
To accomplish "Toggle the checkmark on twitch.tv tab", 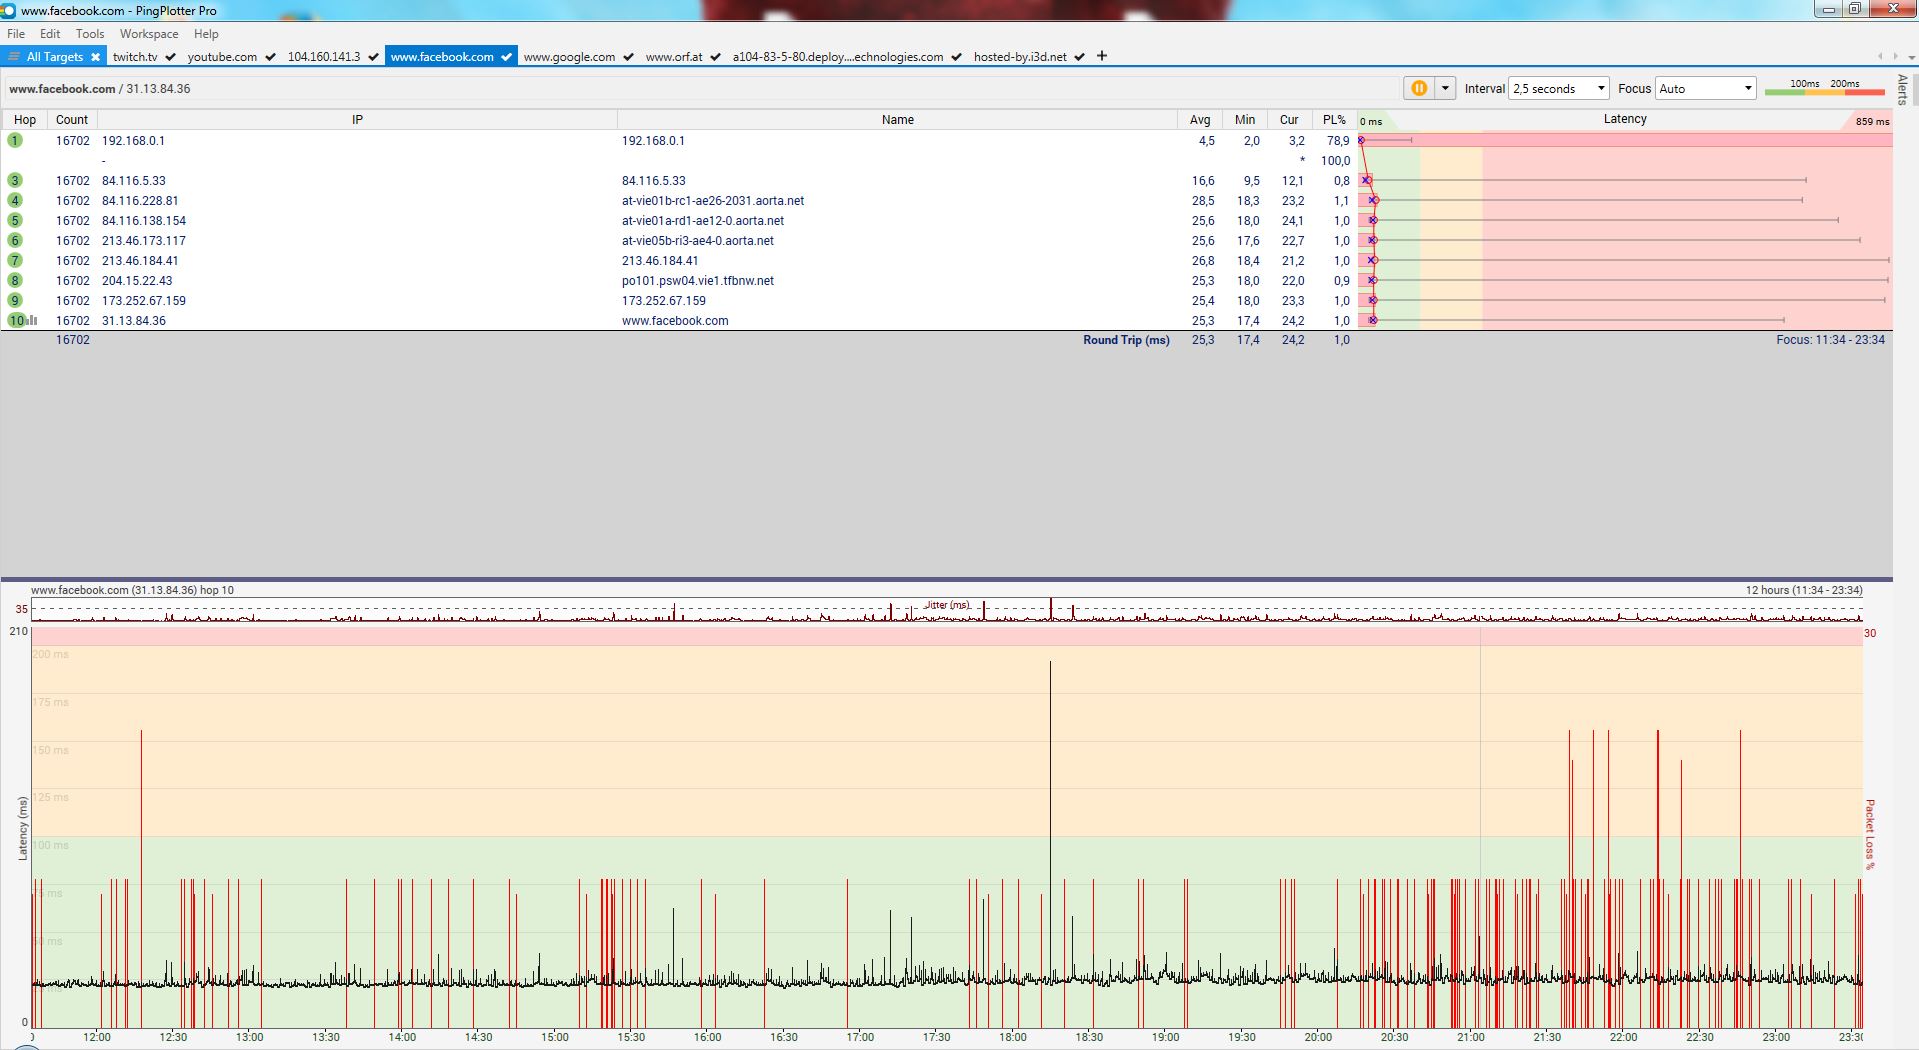I will 170,57.
